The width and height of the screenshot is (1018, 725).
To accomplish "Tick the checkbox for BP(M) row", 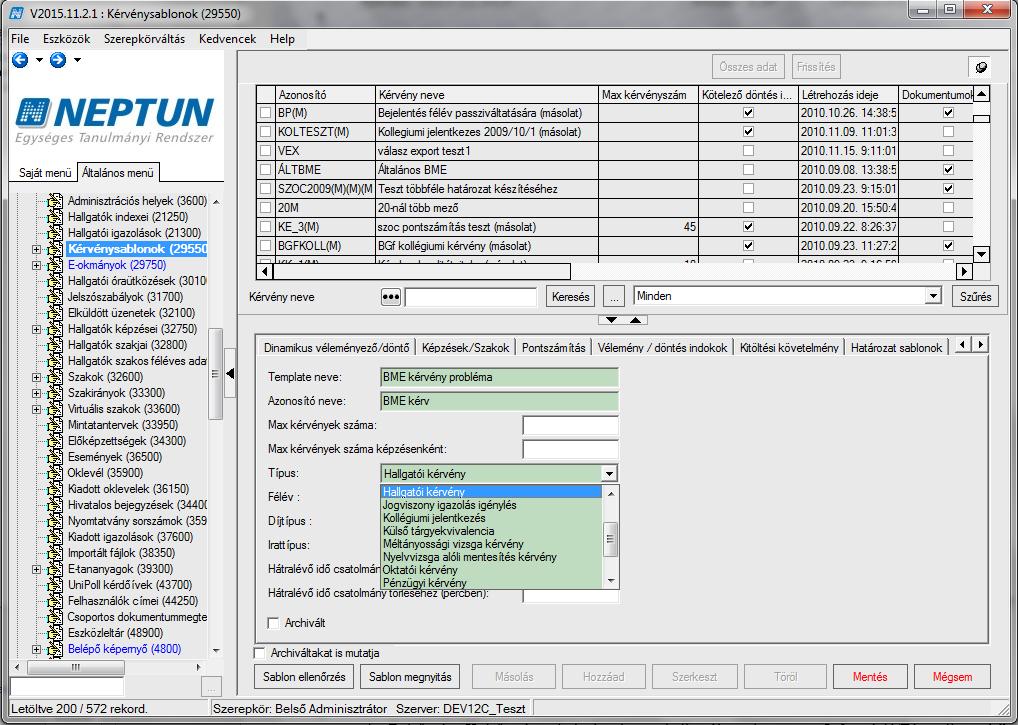I will click(x=265, y=113).
